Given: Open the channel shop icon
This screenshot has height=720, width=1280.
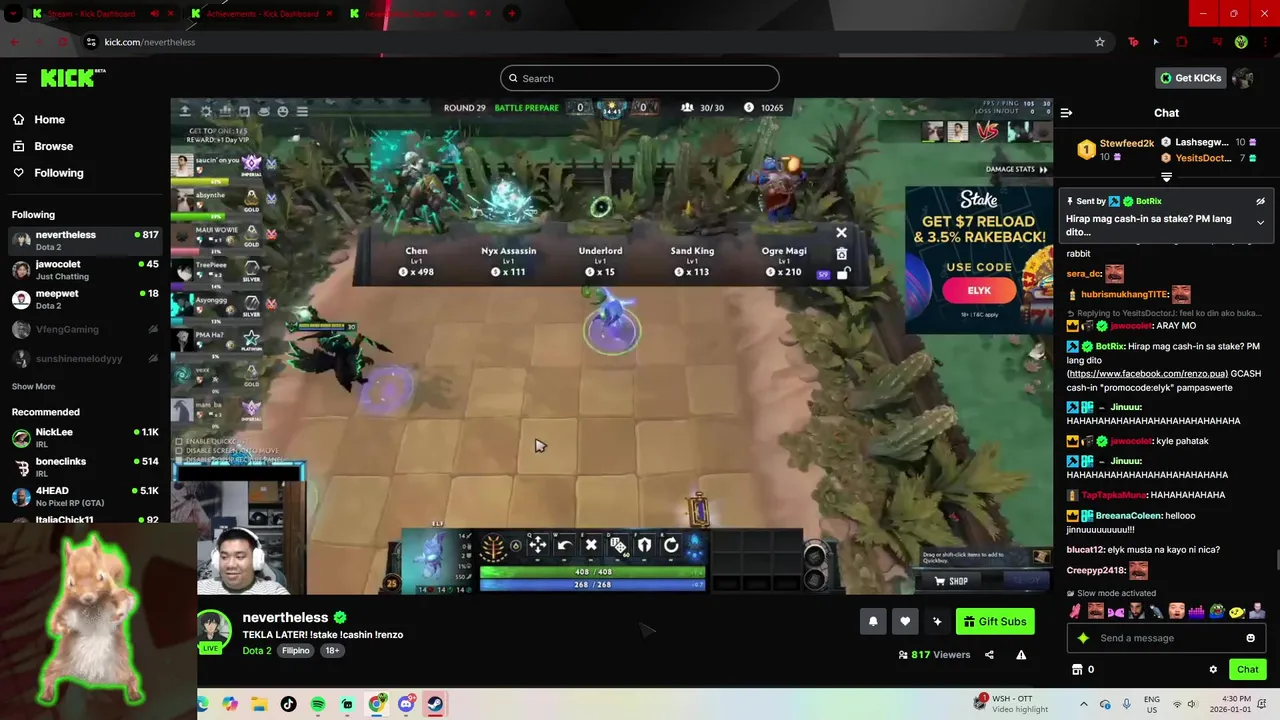Looking at the screenshot, I should pyautogui.click(x=1077, y=669).
